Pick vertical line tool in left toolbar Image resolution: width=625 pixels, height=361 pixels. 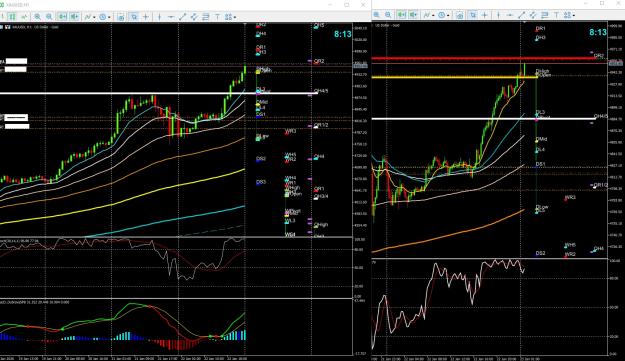point(159,17)
